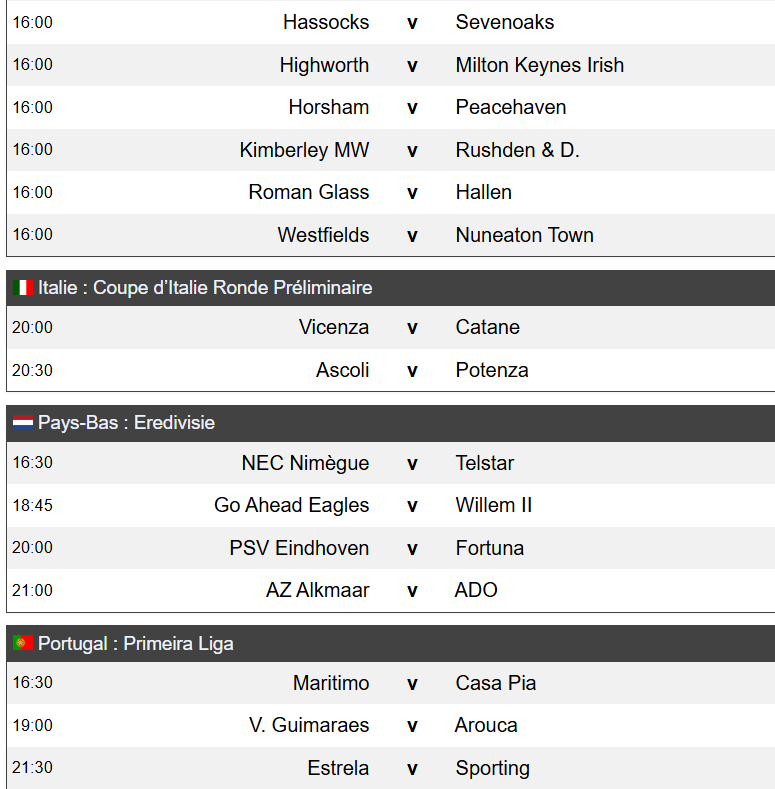Viewport: 775px width, 789px height.
Task: Click the Italy flag icon
Action: tap(23, 288)
